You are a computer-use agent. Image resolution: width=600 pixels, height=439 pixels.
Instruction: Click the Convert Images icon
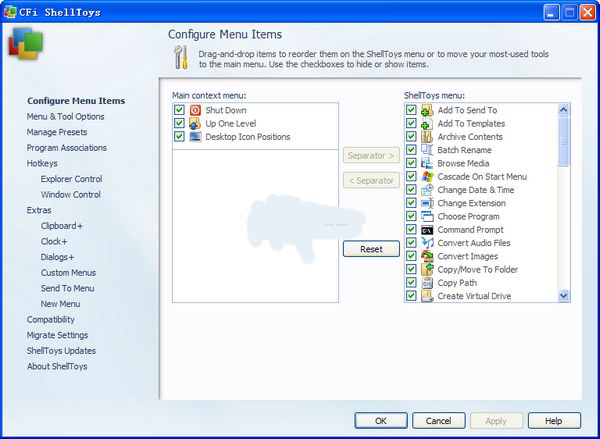coord(427,256)
